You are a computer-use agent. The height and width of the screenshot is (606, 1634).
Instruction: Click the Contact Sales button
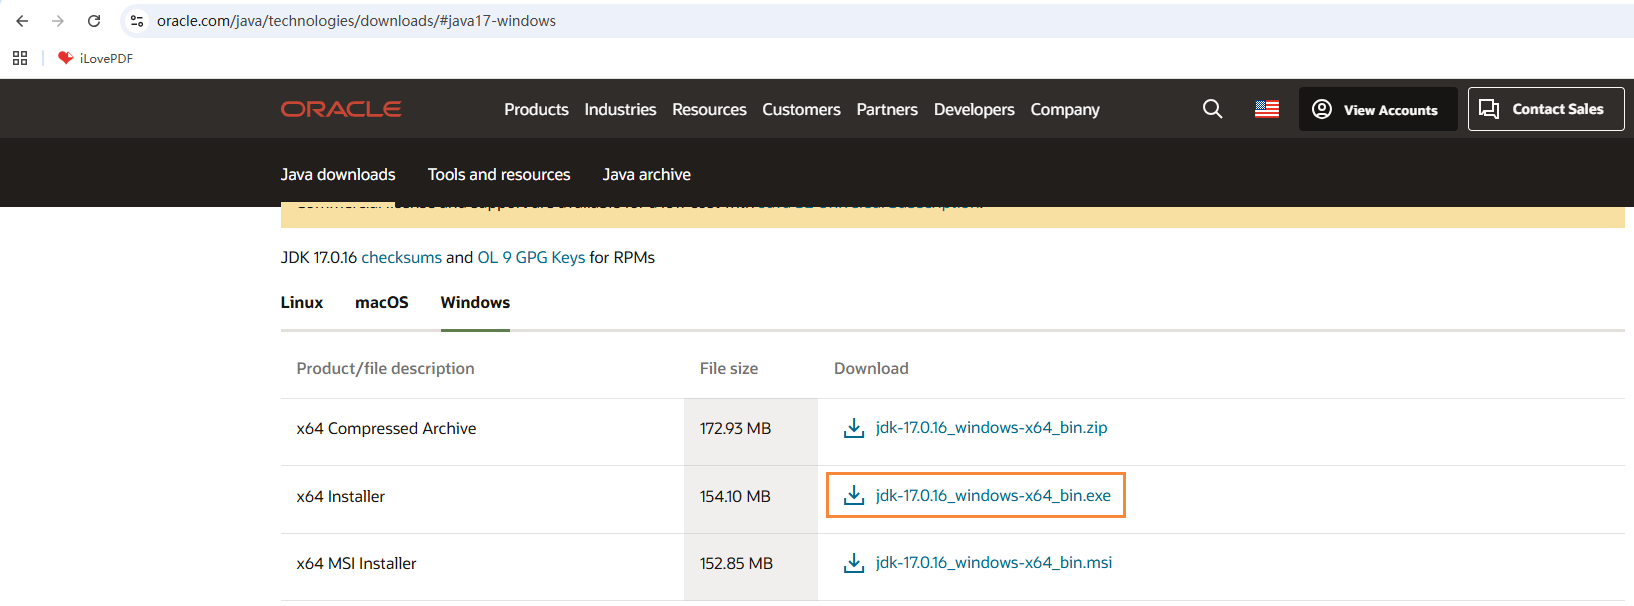(1546, 109)
